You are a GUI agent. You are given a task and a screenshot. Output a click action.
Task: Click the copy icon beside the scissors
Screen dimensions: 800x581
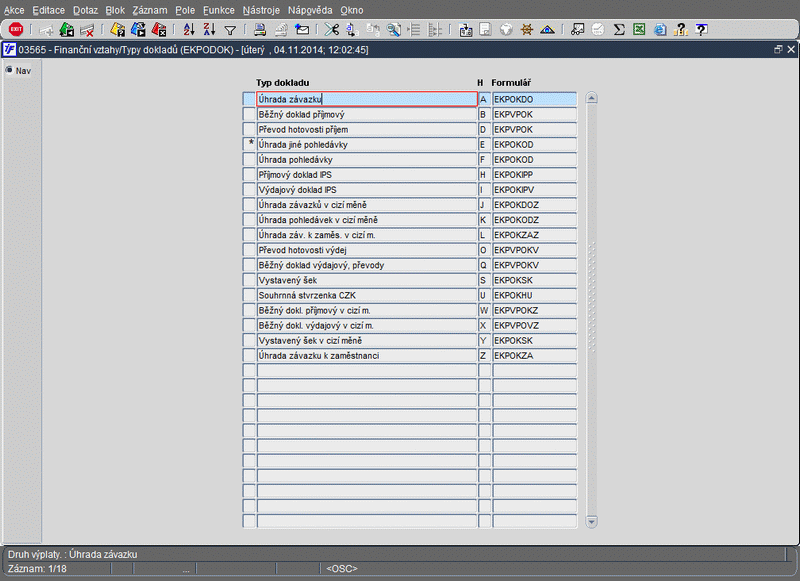(x=352, y=30)
